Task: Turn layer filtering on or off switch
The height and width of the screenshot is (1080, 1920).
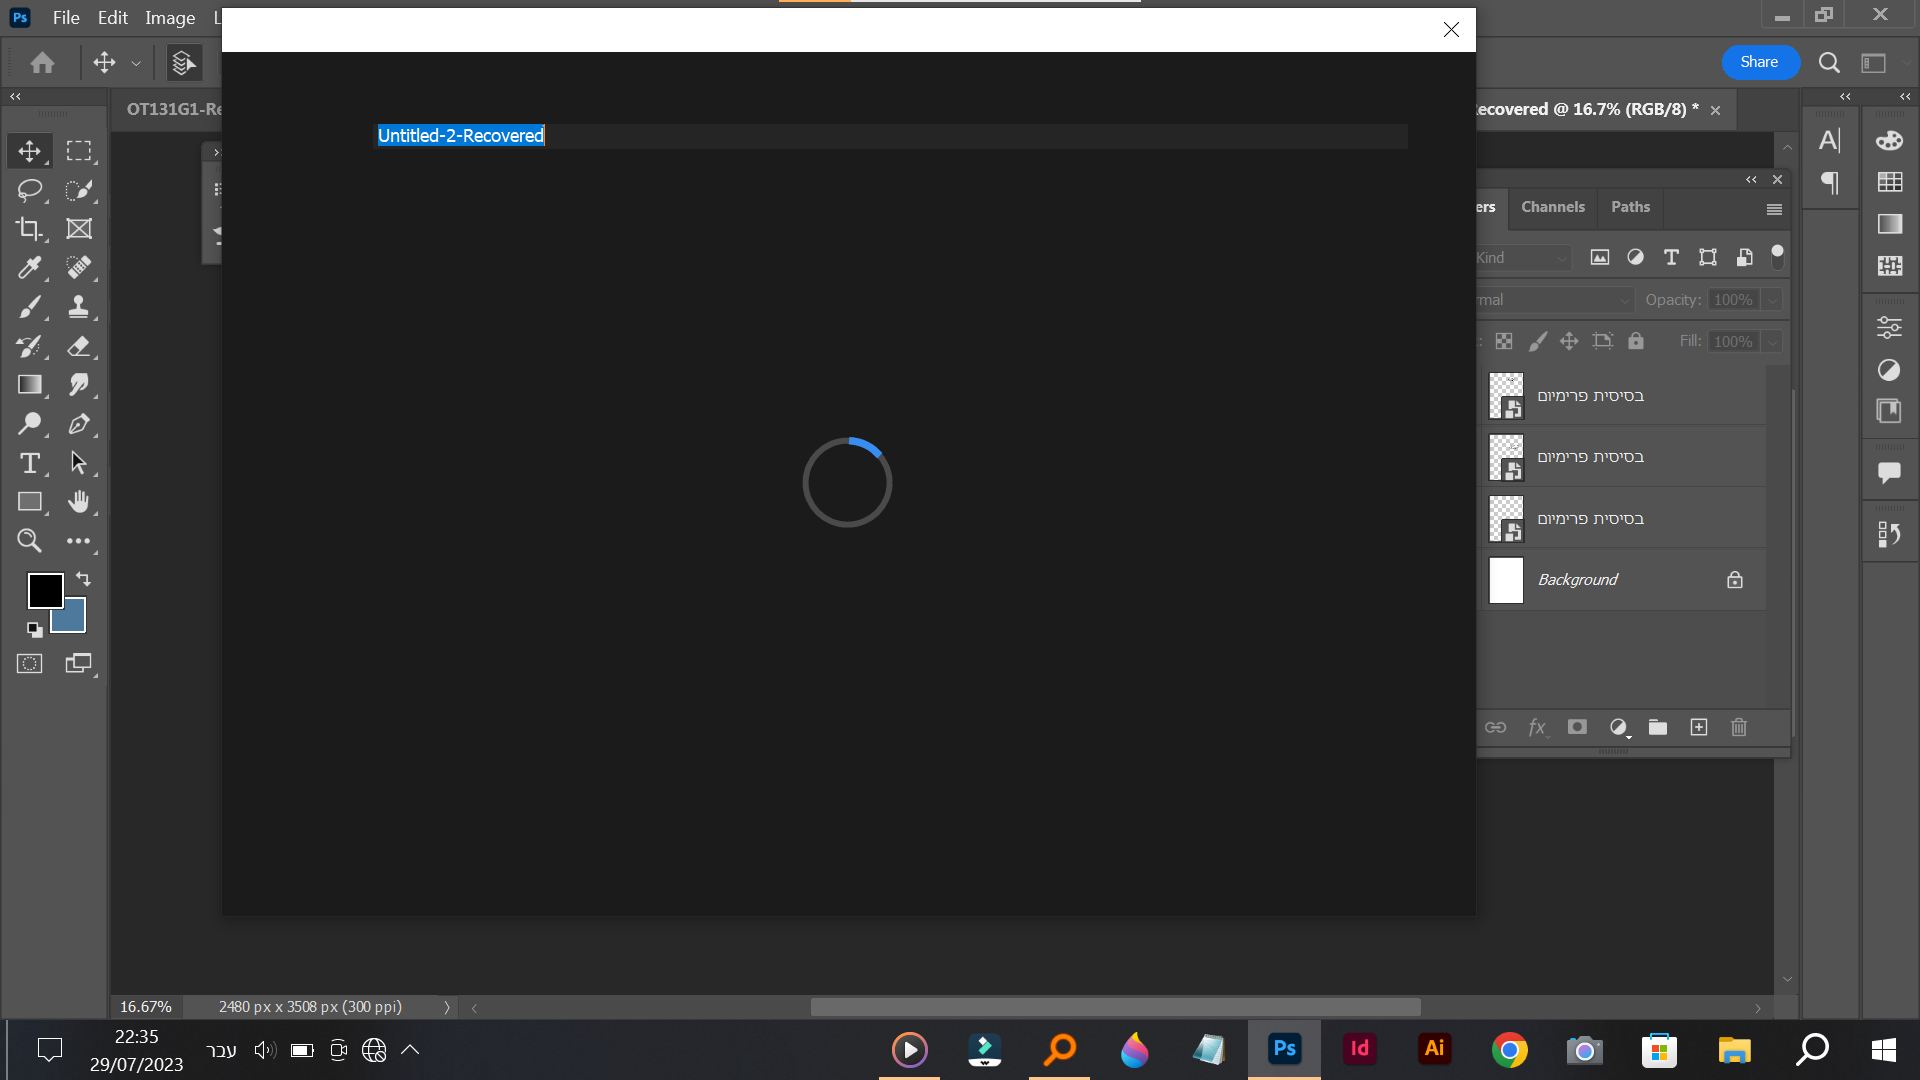Action: 1777,257
